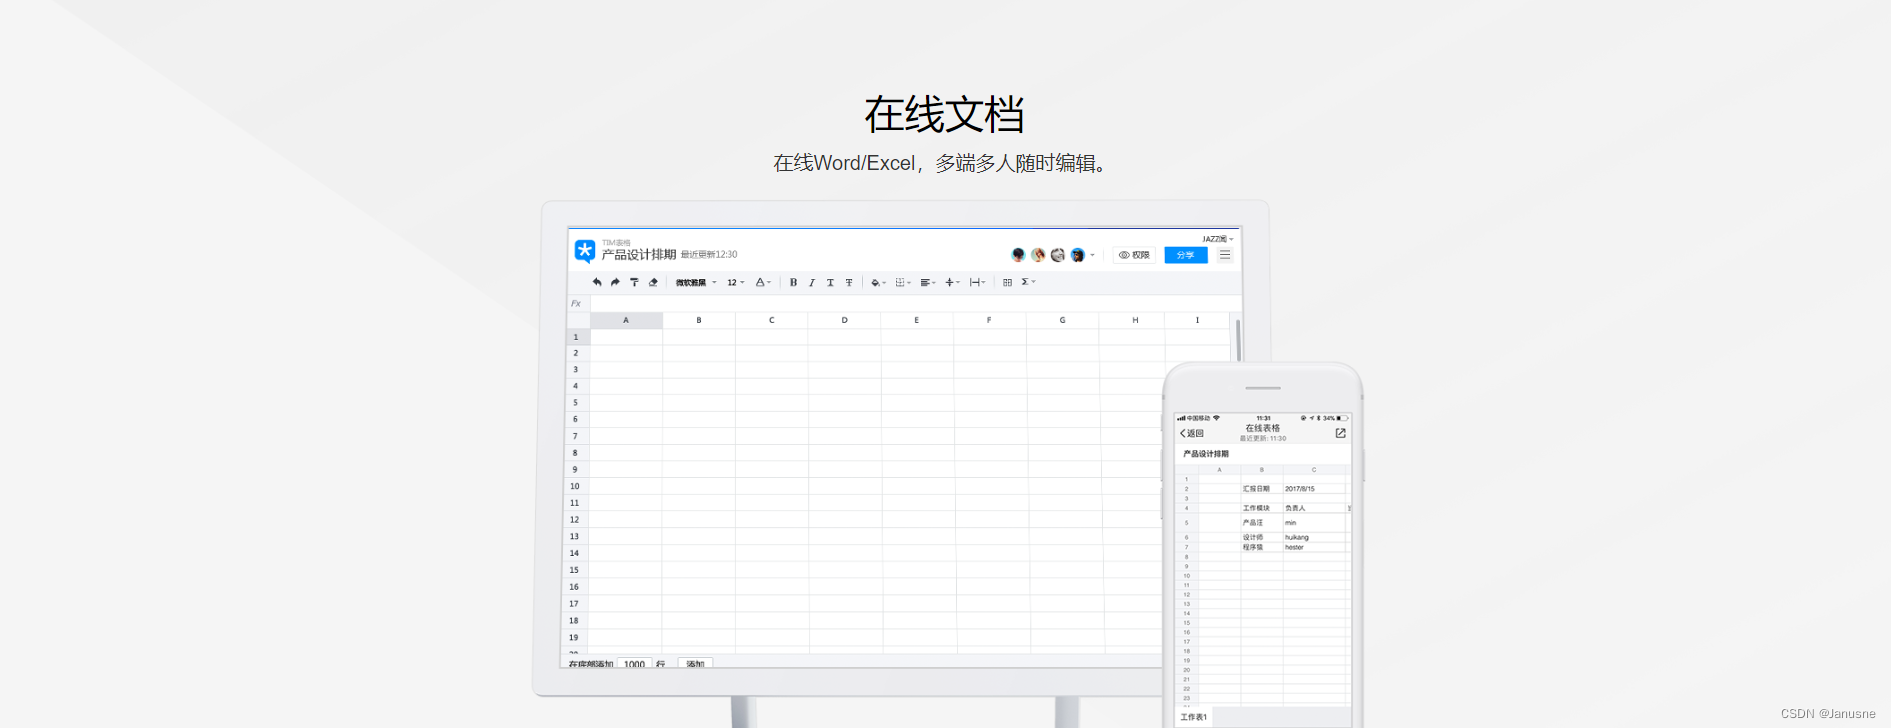The height and width of the screenshot is (728, 1891).
Task: Tap the 在线表格 title on phone
Action: 1263,428
